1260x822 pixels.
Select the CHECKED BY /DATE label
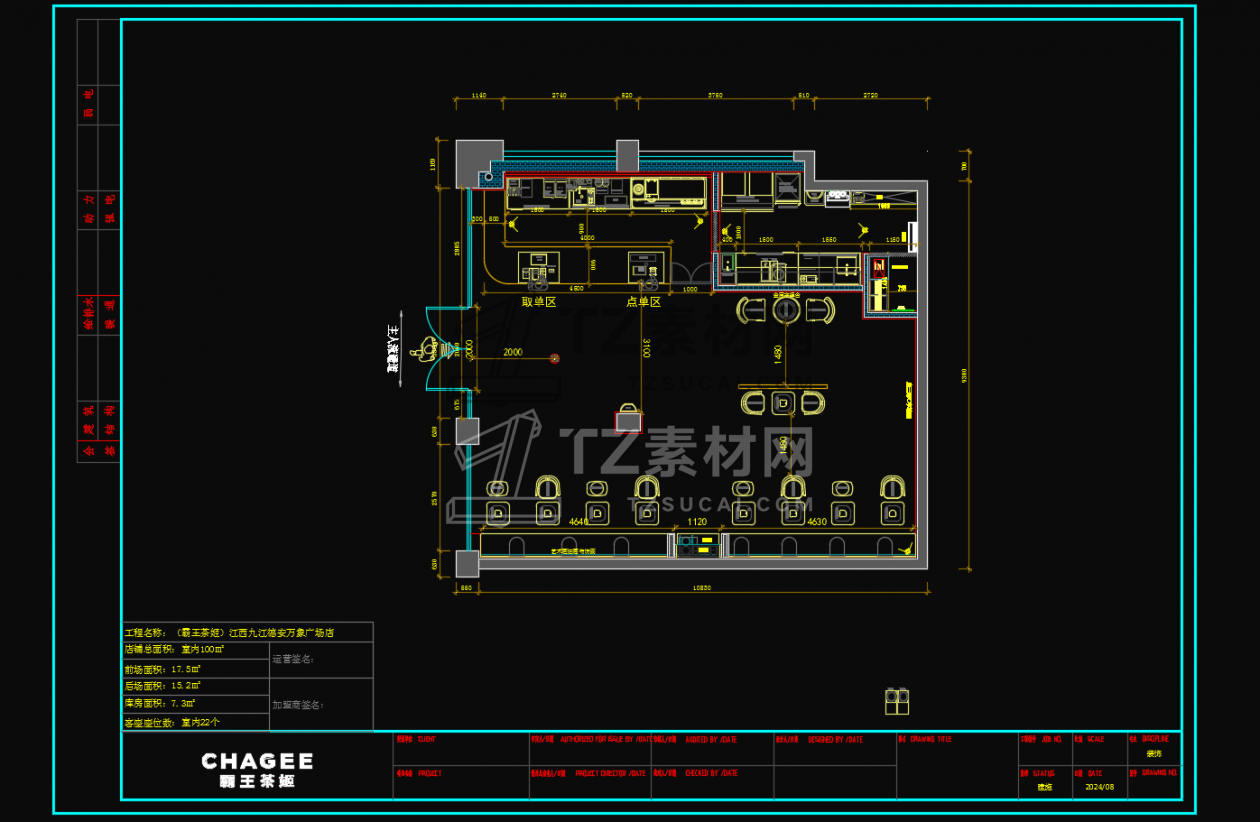click(711, 773)
